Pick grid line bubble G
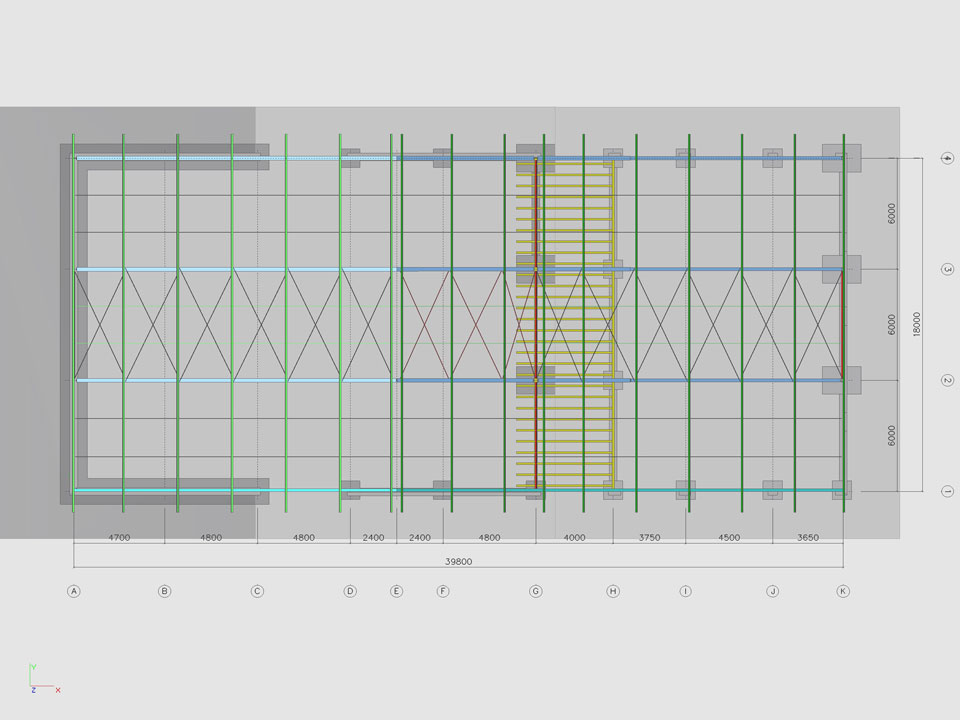The image size is (960, 720). [x=536, y=591]
